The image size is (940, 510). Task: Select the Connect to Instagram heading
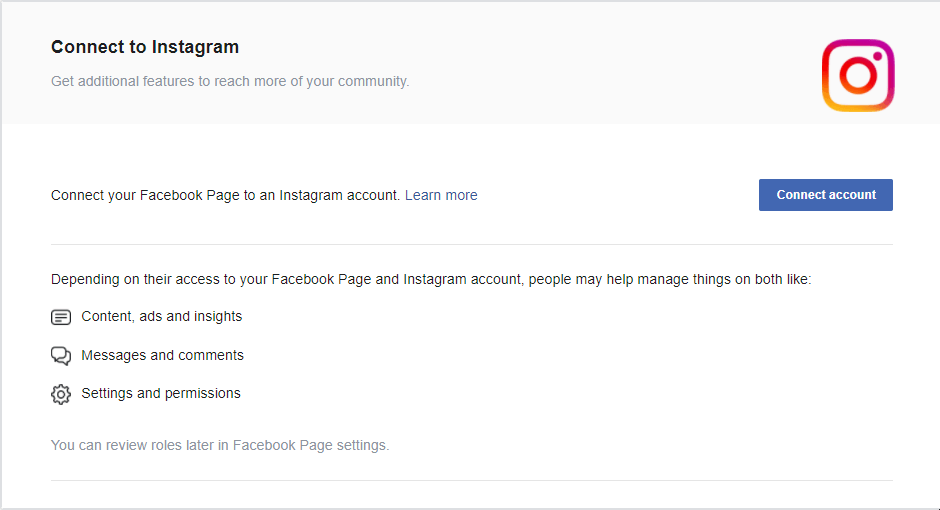145,47
